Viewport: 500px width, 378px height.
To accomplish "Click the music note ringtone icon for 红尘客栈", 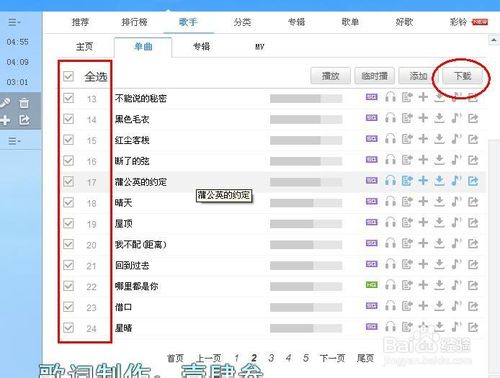I will [x=456, y=139].
